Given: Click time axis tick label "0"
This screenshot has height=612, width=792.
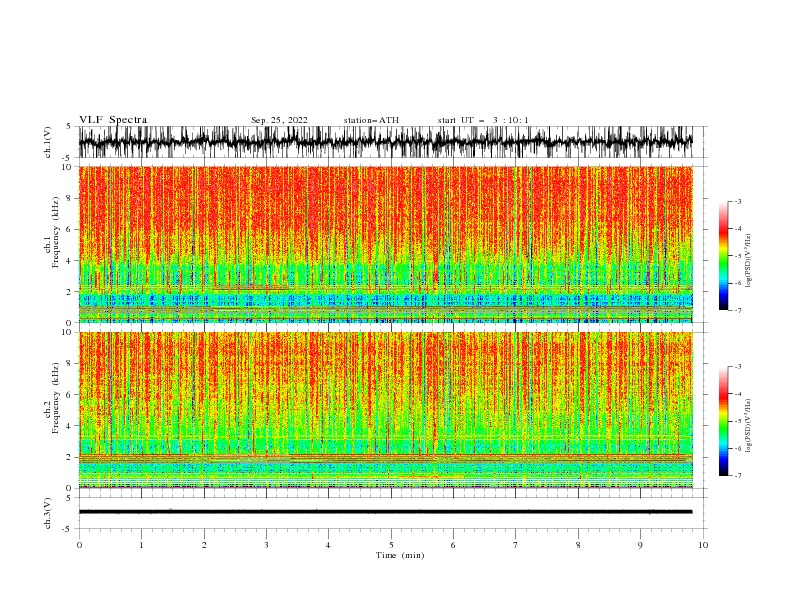Looking at the screenshot, I should [x=79, y=545].
